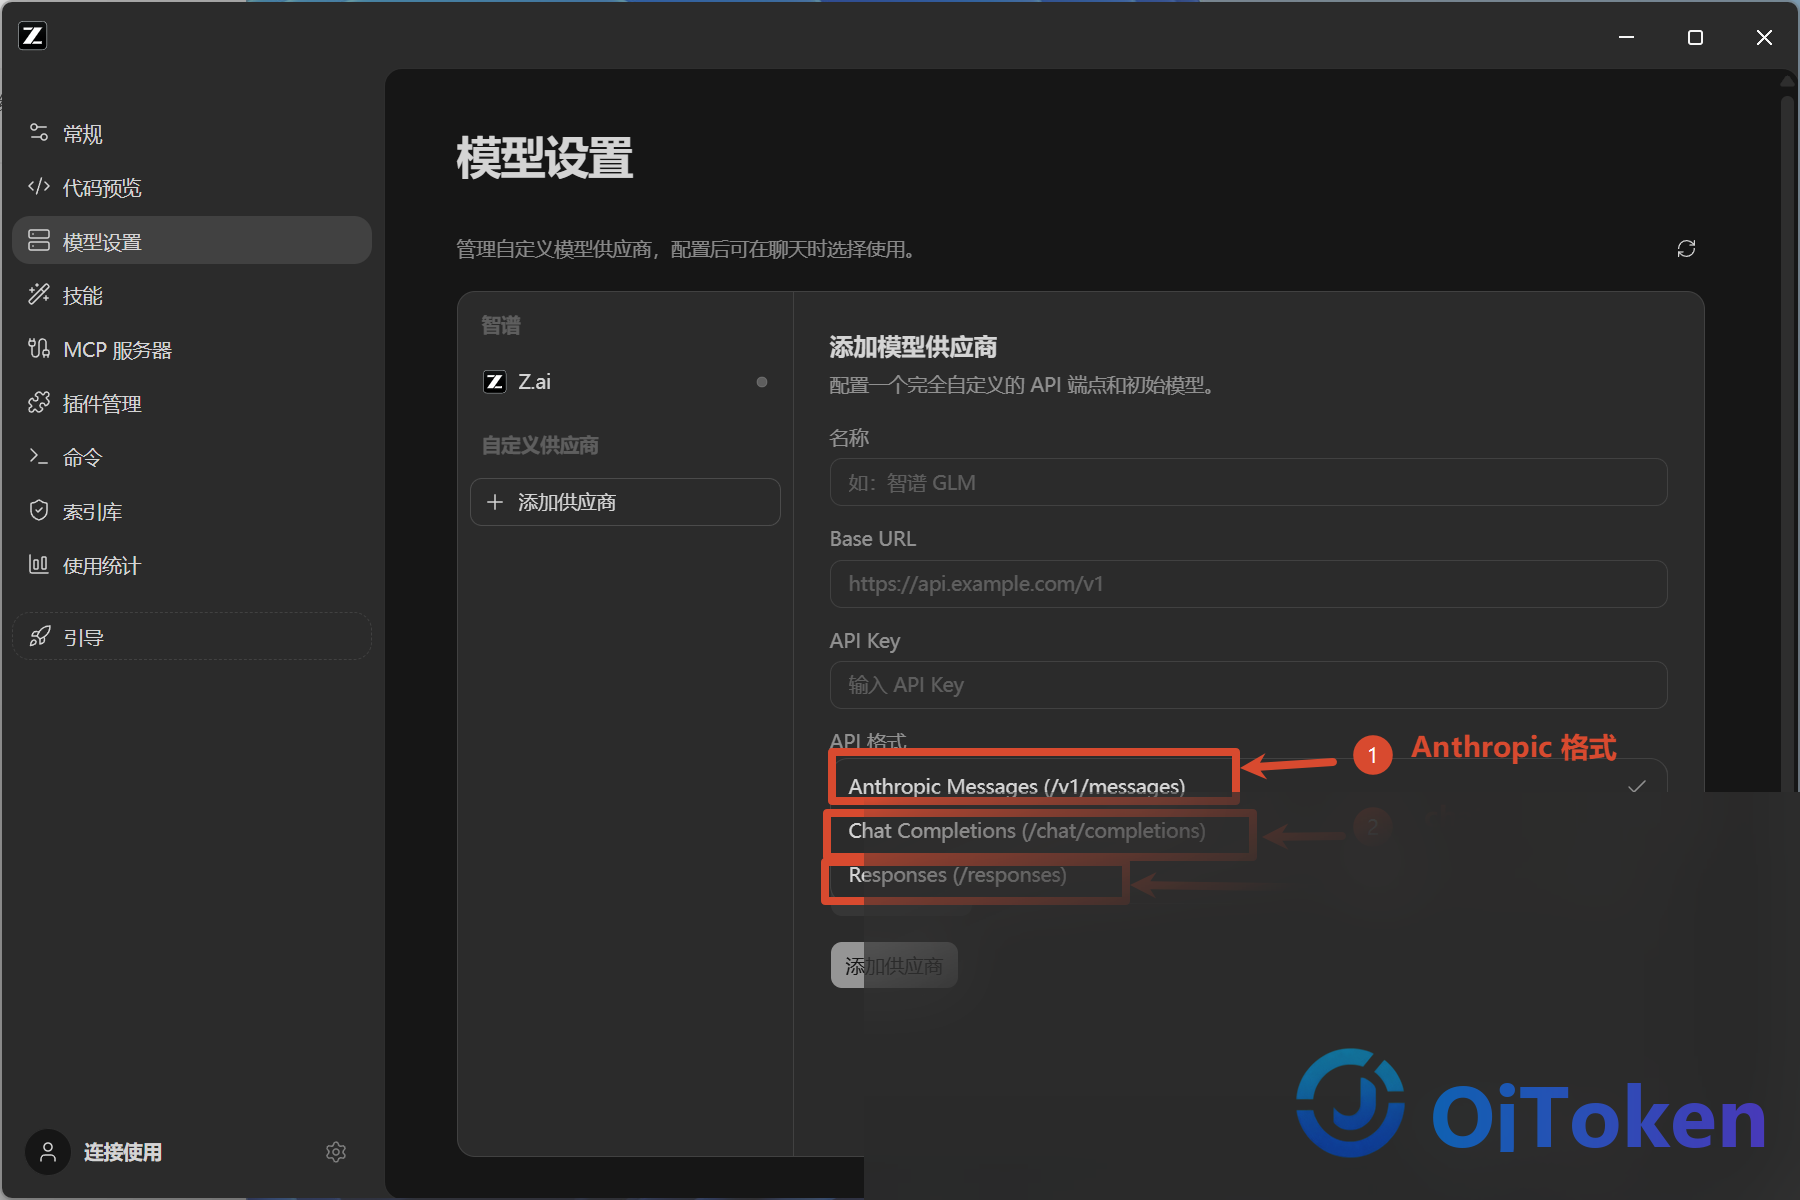
Task: Focus the API Key input field
Action: click(x=1248, y=685)
